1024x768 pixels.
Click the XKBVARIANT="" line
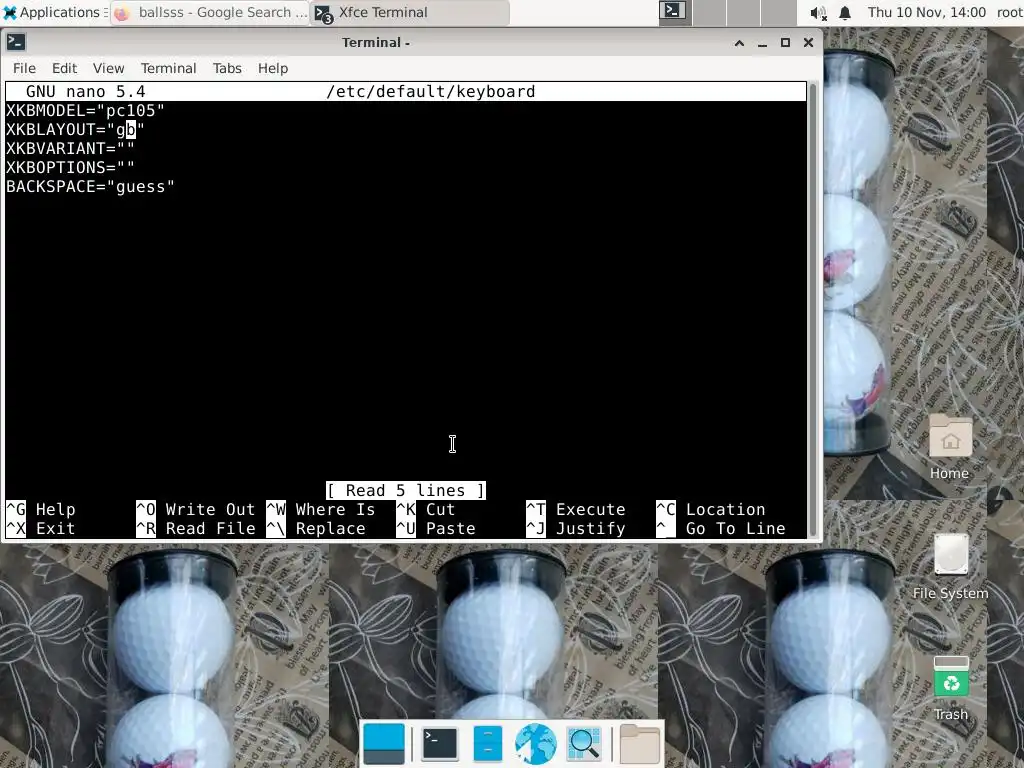point(71,148)
